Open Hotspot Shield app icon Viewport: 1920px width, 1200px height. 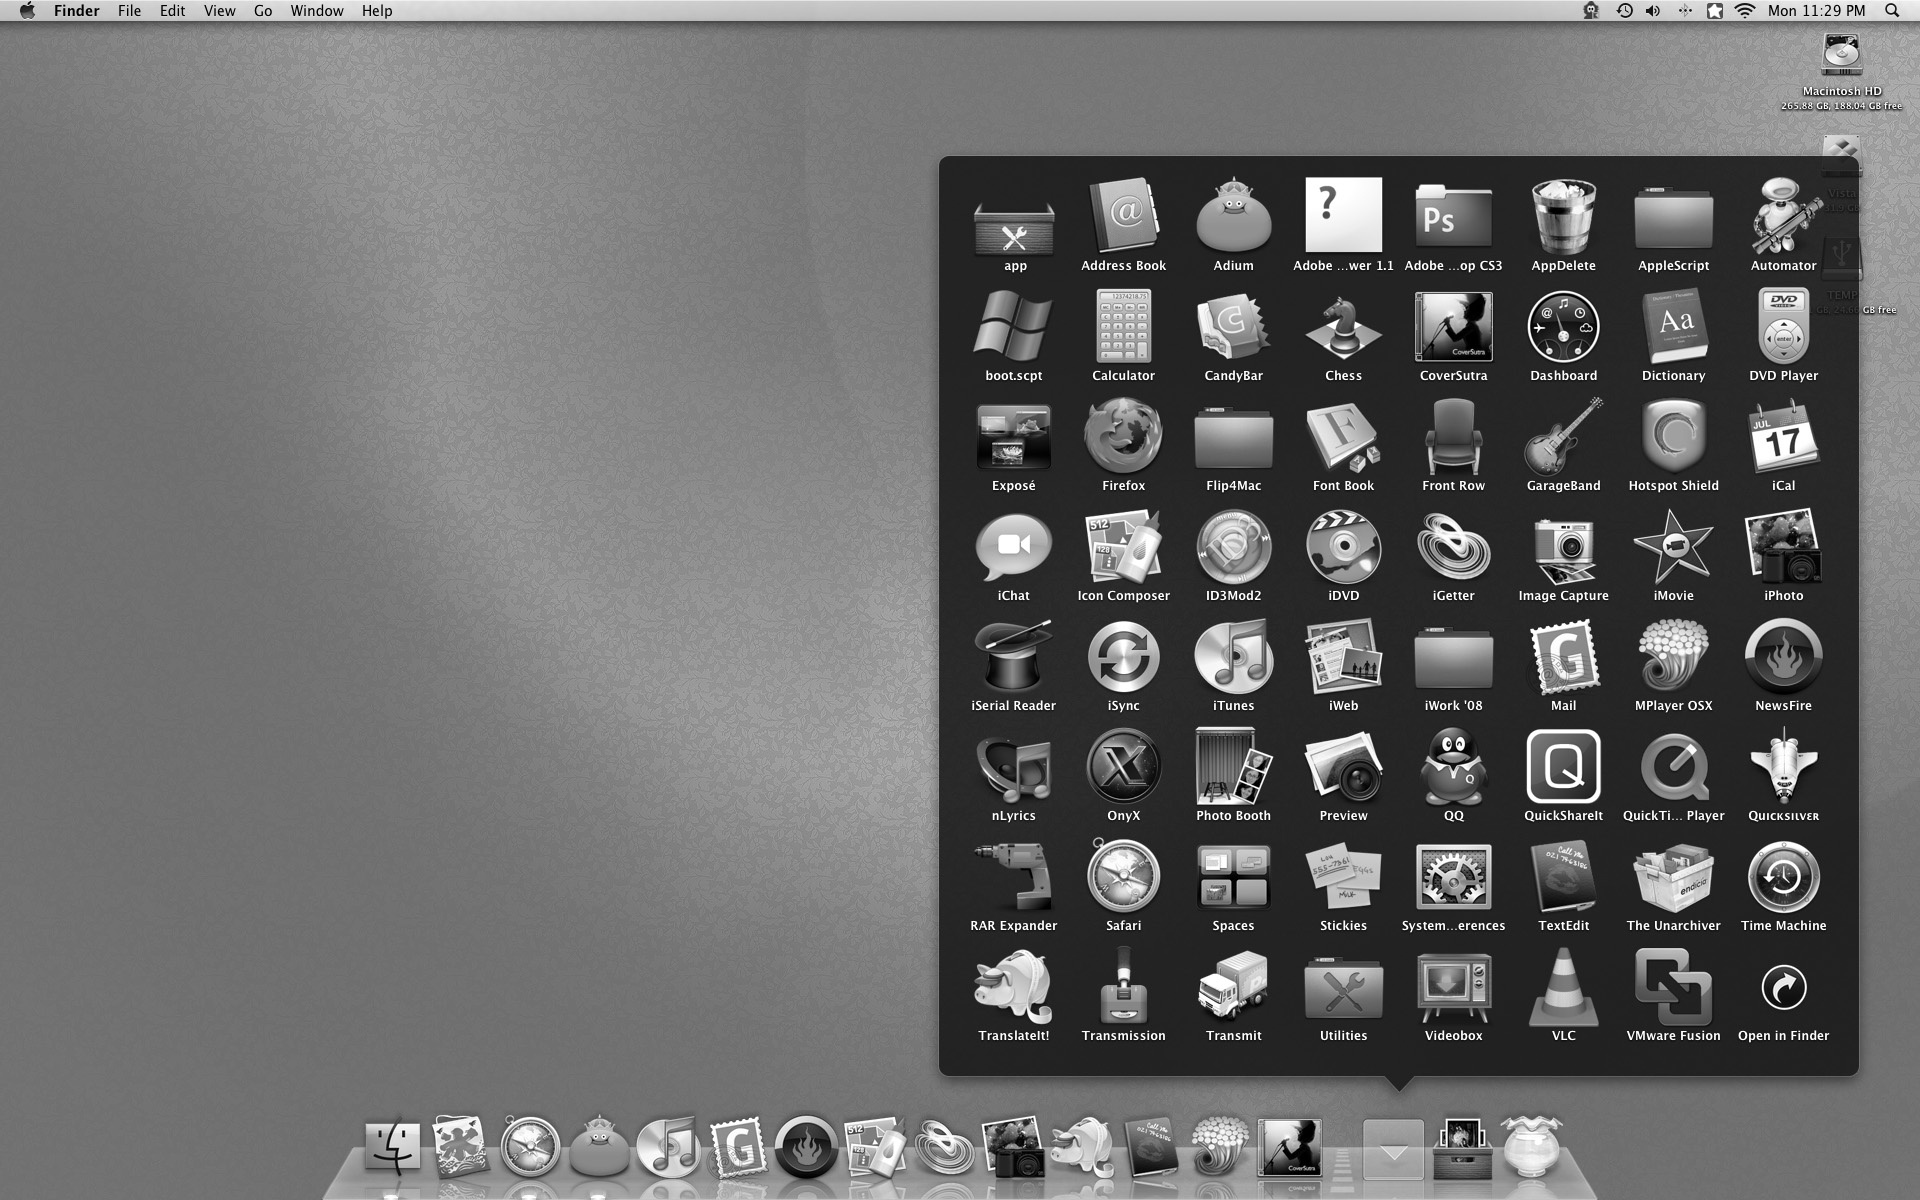[1673, 436]
